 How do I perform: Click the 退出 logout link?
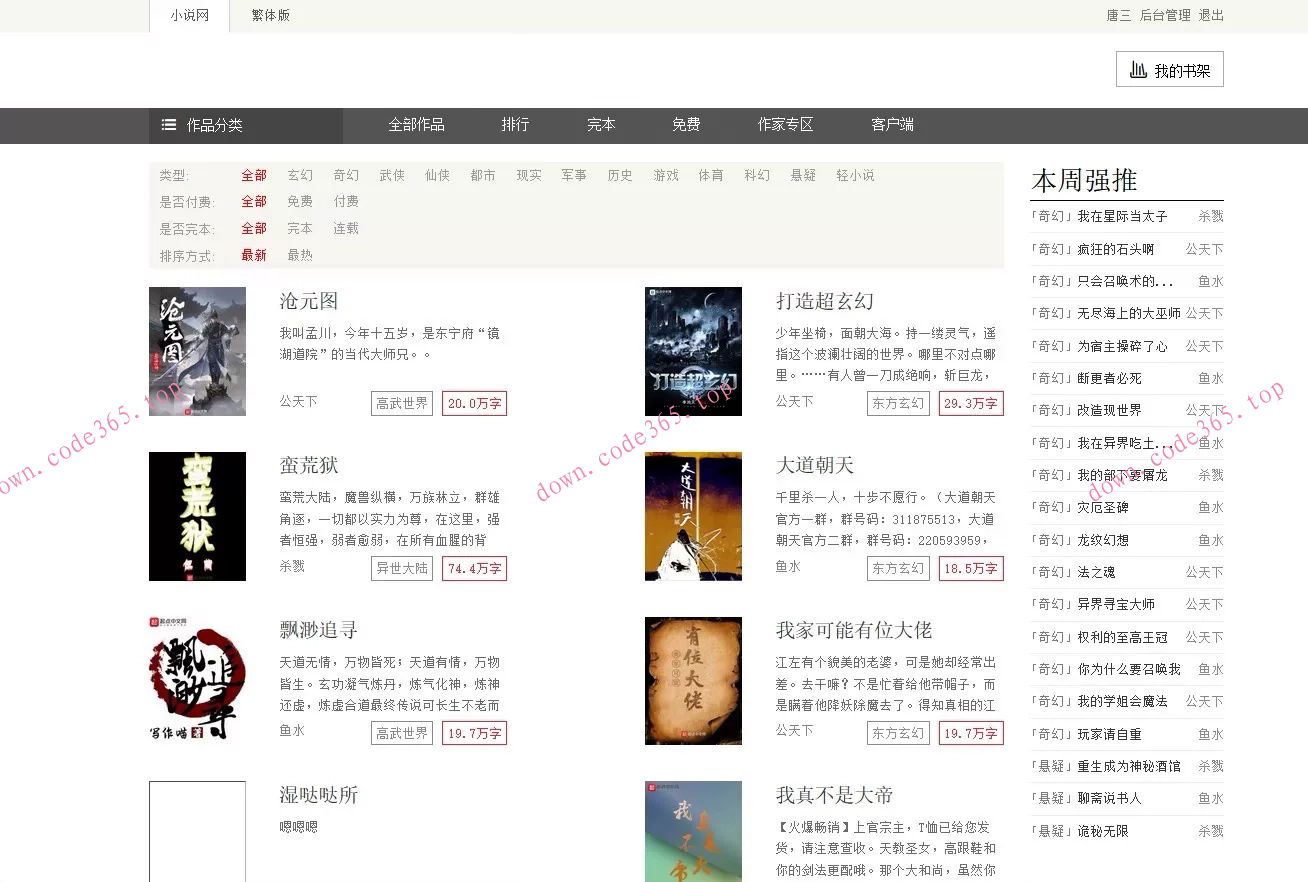(1211, 15)
